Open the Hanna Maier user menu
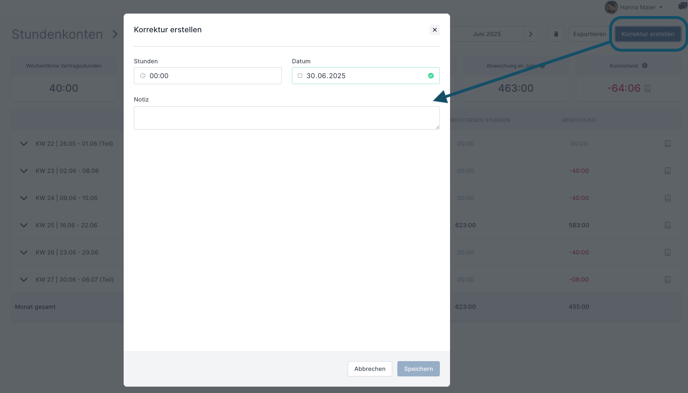Screen dimensions: 688x393 tap(634, 7)
